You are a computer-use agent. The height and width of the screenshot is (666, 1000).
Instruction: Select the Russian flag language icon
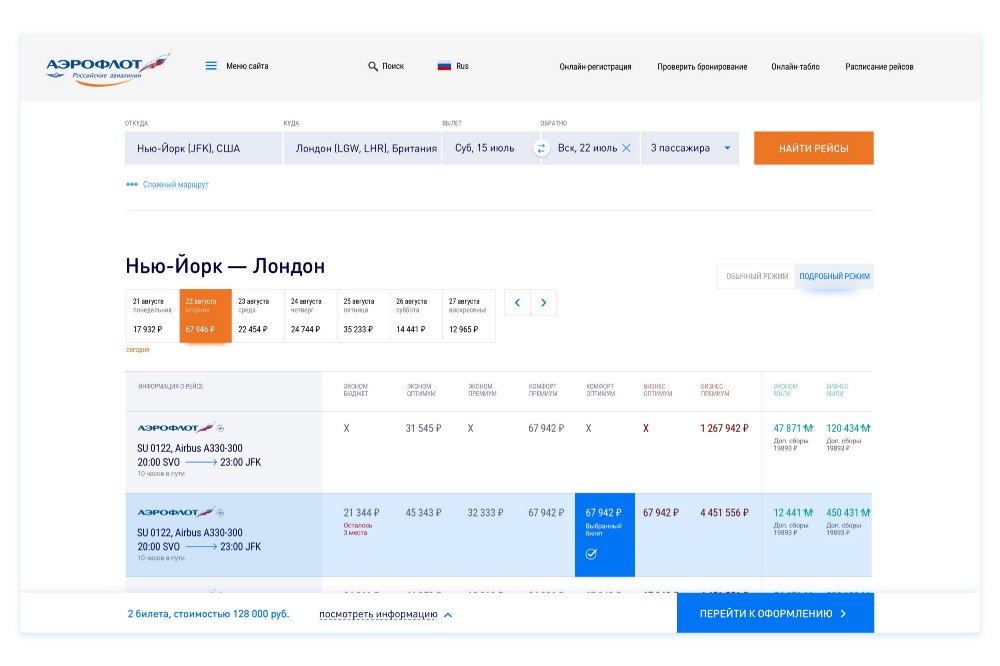pos(444,66)
